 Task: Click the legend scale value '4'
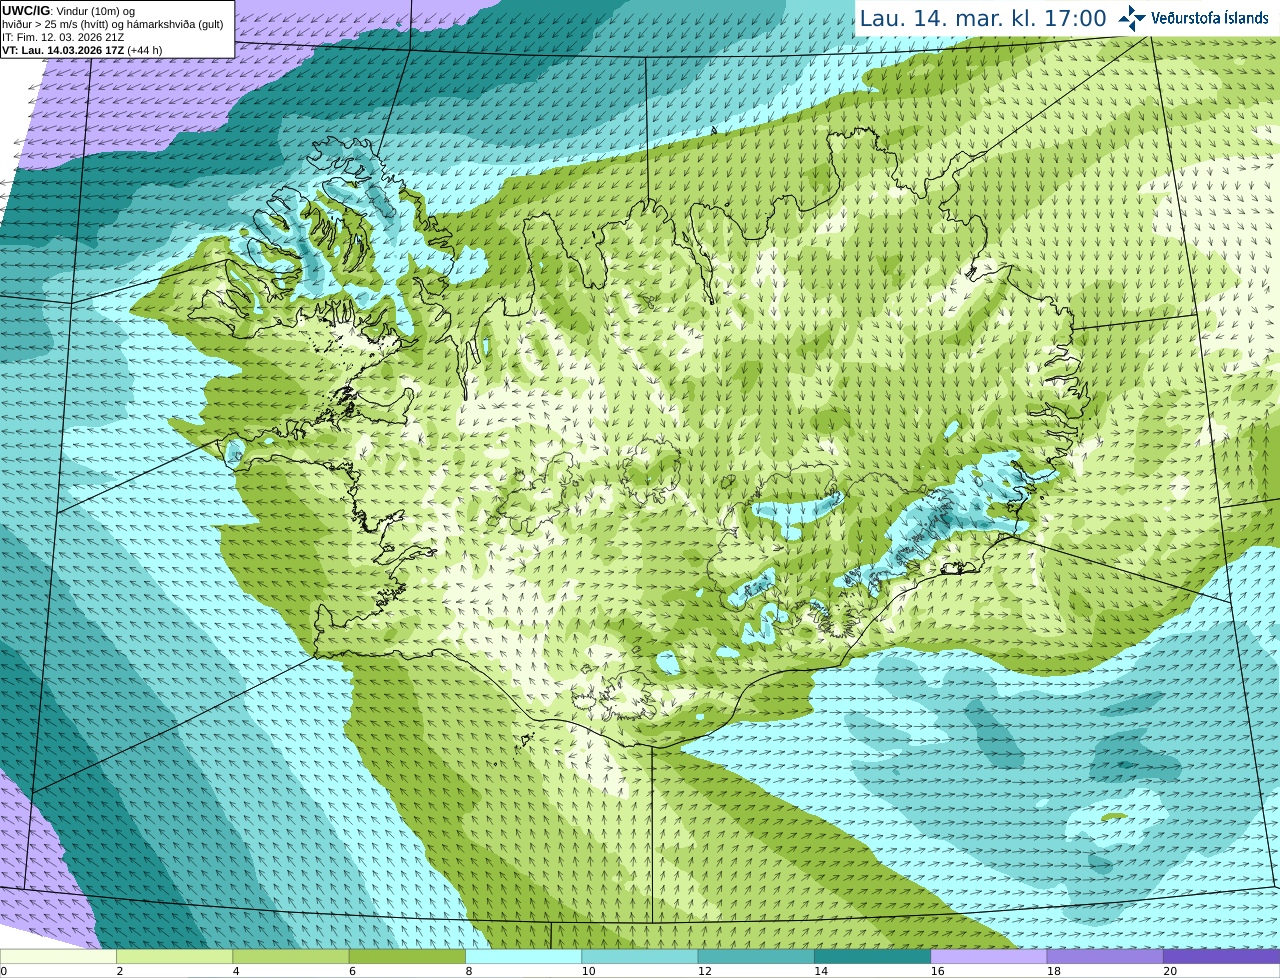236,971
